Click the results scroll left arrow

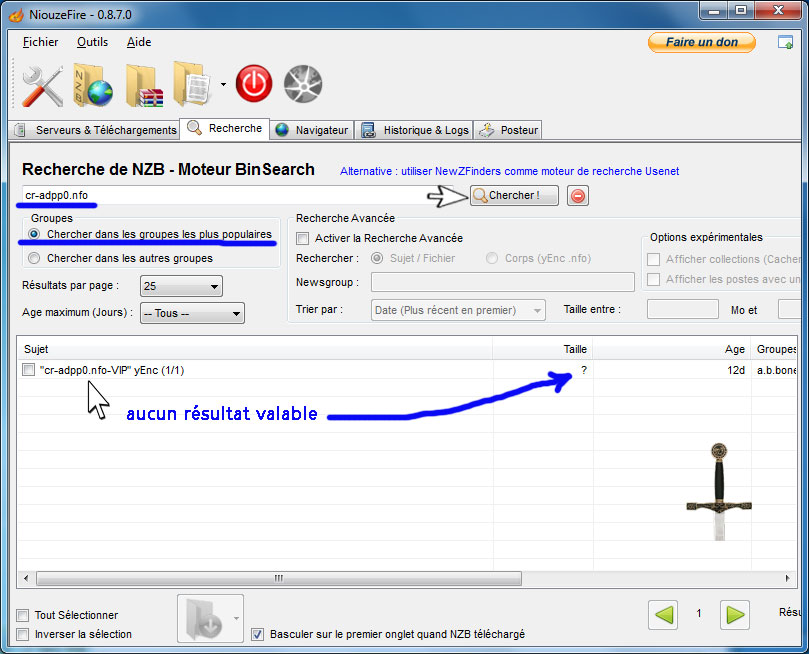tap(26, 578)
